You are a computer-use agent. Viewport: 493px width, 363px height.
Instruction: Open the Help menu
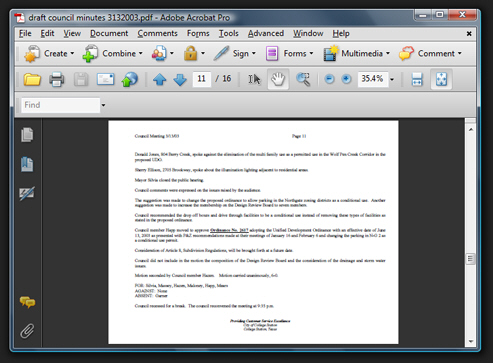coord(341,33)
